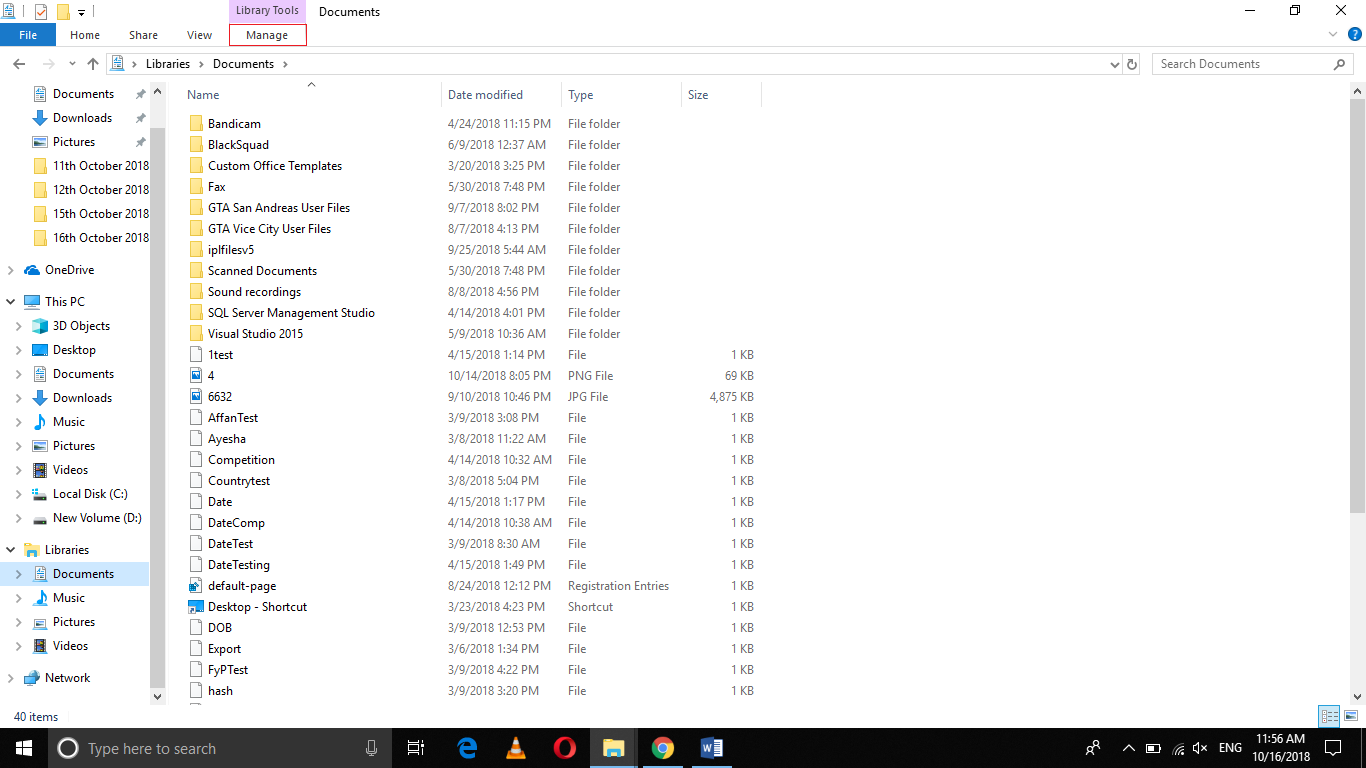This screenshot has width=1366, height=768.
Task: Open Microsoft Word from the taskbar
Action: click(711, 748)
